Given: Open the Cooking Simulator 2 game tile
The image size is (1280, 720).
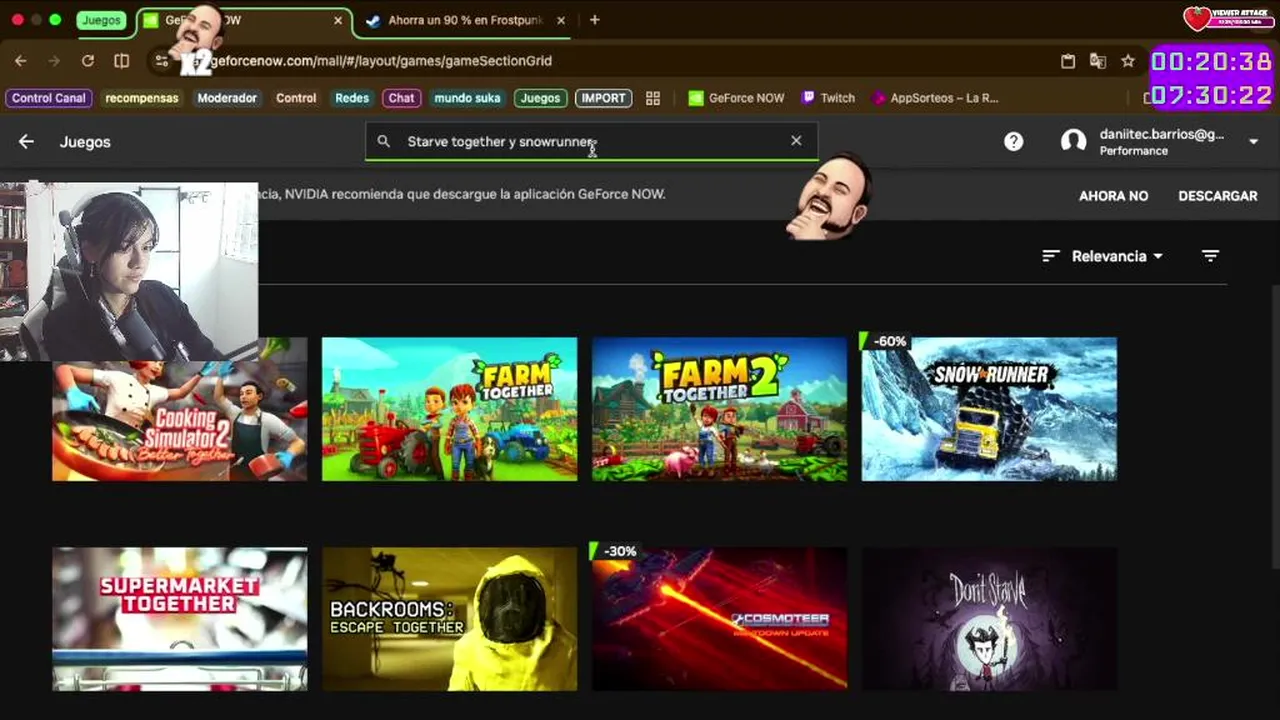Looking at the screenshot, I should pyautogui.click(x=180, y=420).
